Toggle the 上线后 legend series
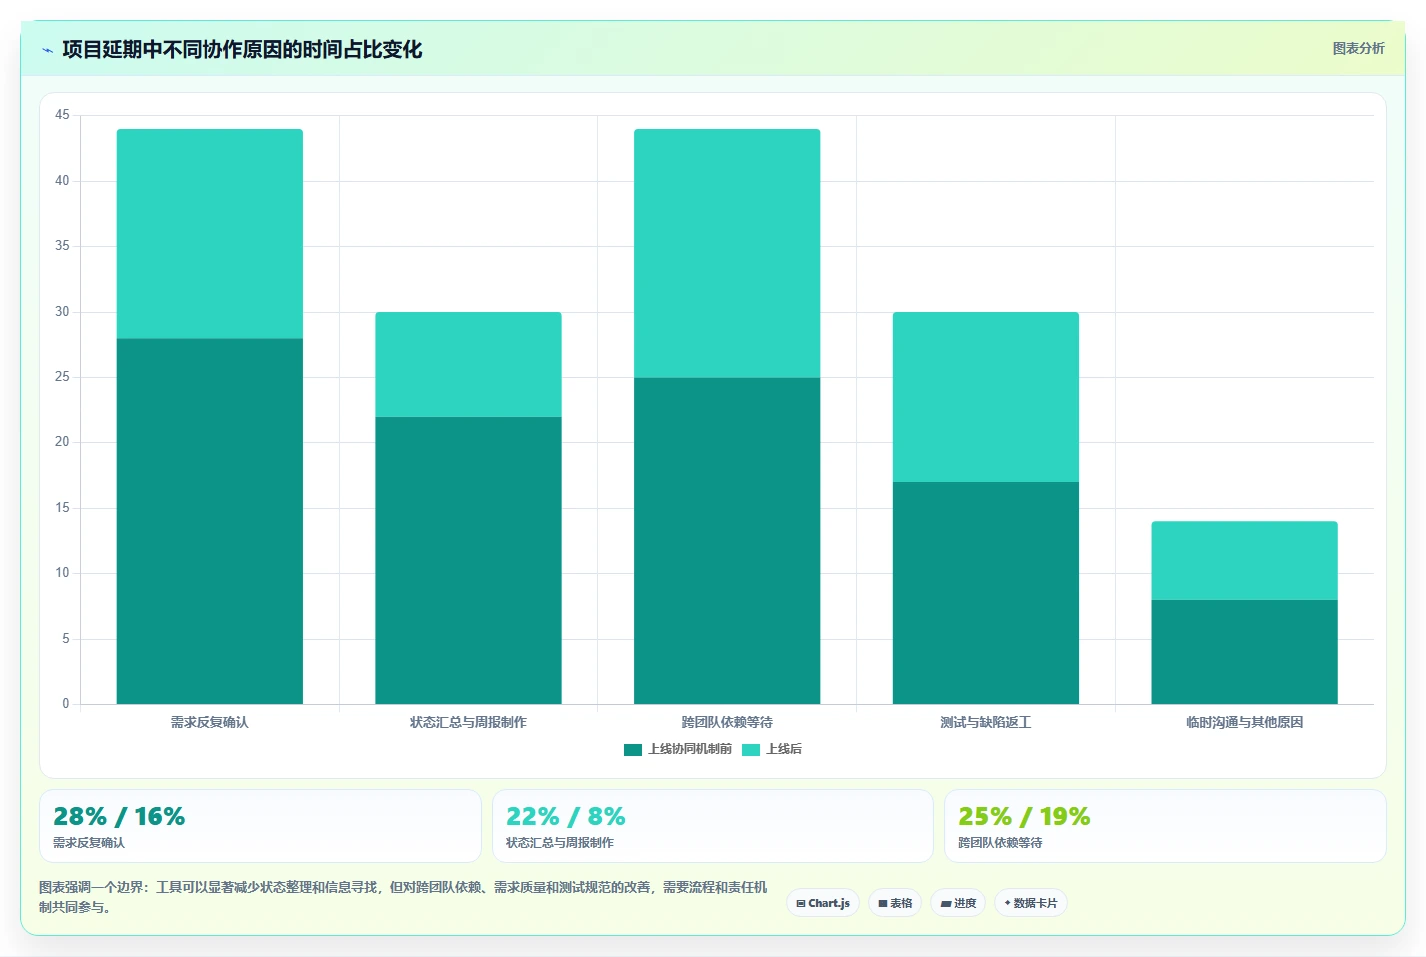1426x957 pixels. click(x=772, y=749)
